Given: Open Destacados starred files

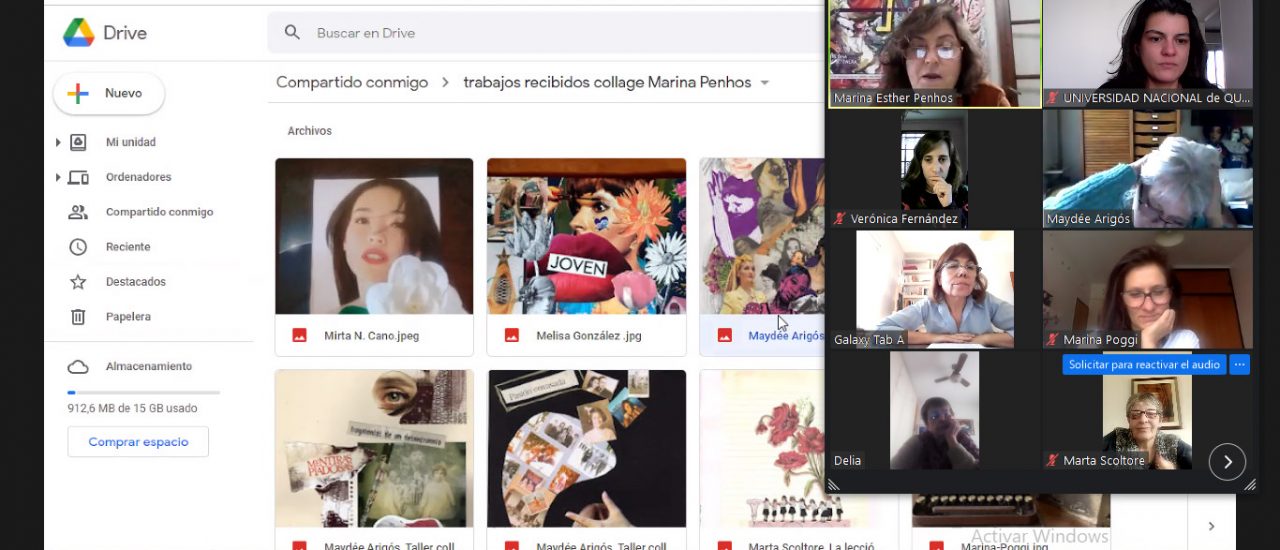Looking at the screenshot, I should point(135,282).
